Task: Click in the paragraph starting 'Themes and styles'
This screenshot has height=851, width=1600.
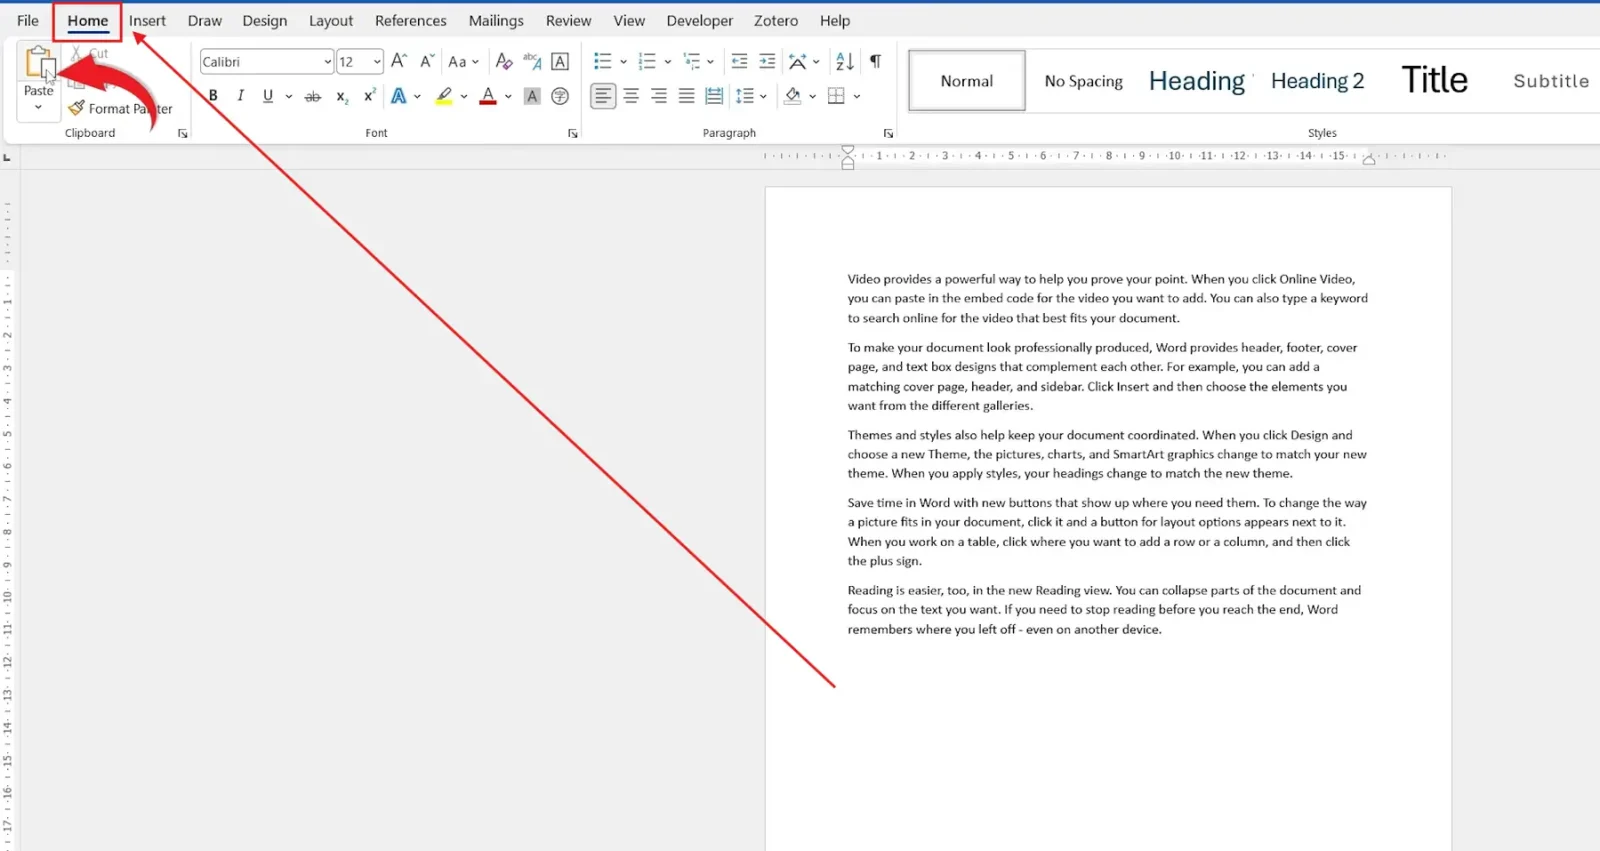Action: 1107,454
